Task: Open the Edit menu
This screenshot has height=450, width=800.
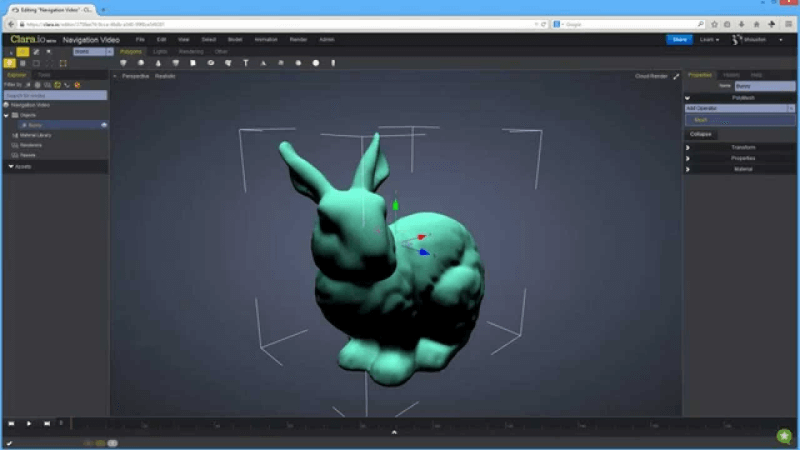Action: pyautogui.click(x=161, y=39)
